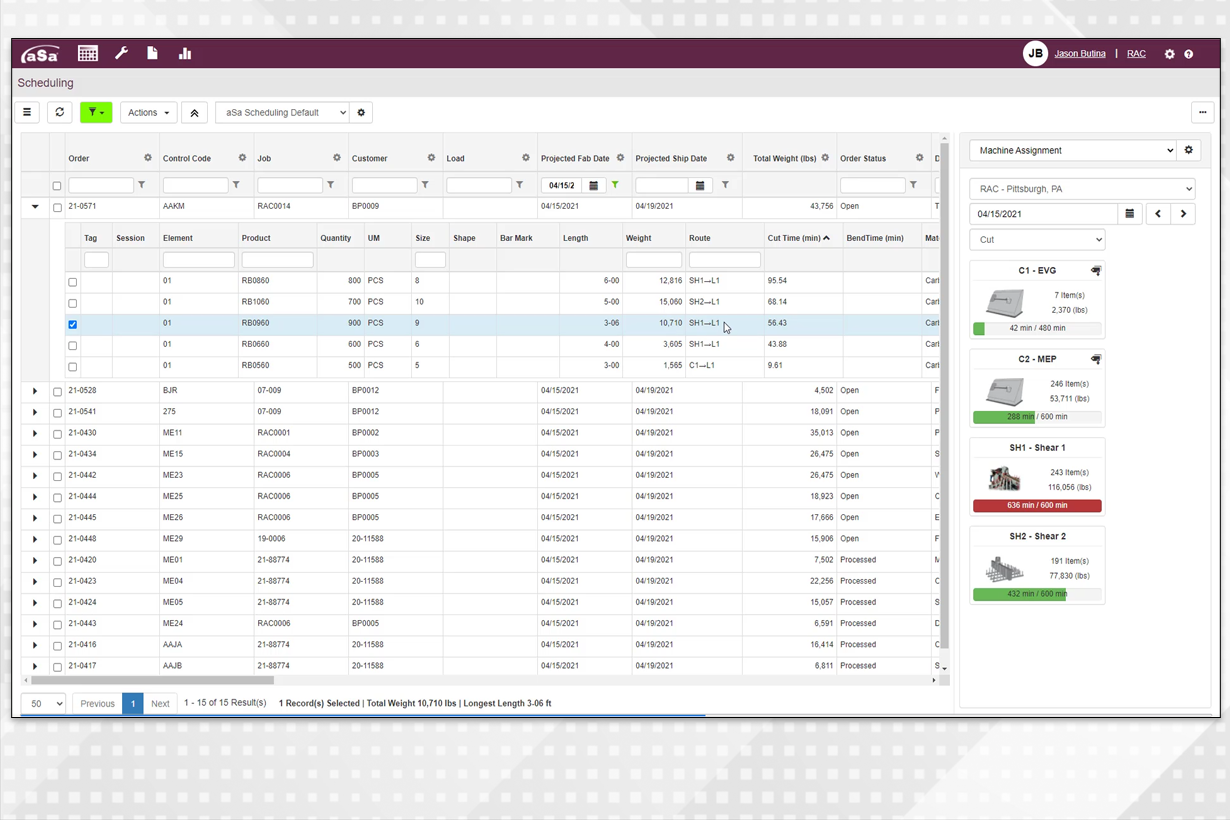Open the calendar icon in top navigation
Screen dimensions: 1230x820
pyautogui.click(x=88, y=54)
